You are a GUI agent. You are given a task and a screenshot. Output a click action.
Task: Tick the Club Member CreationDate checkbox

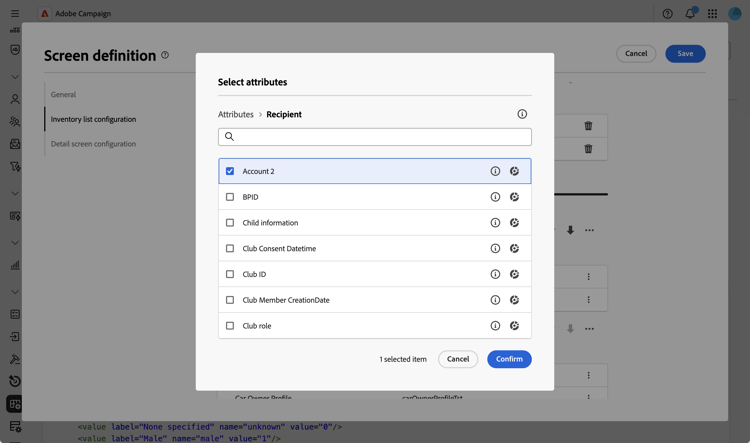pos(230,300)
